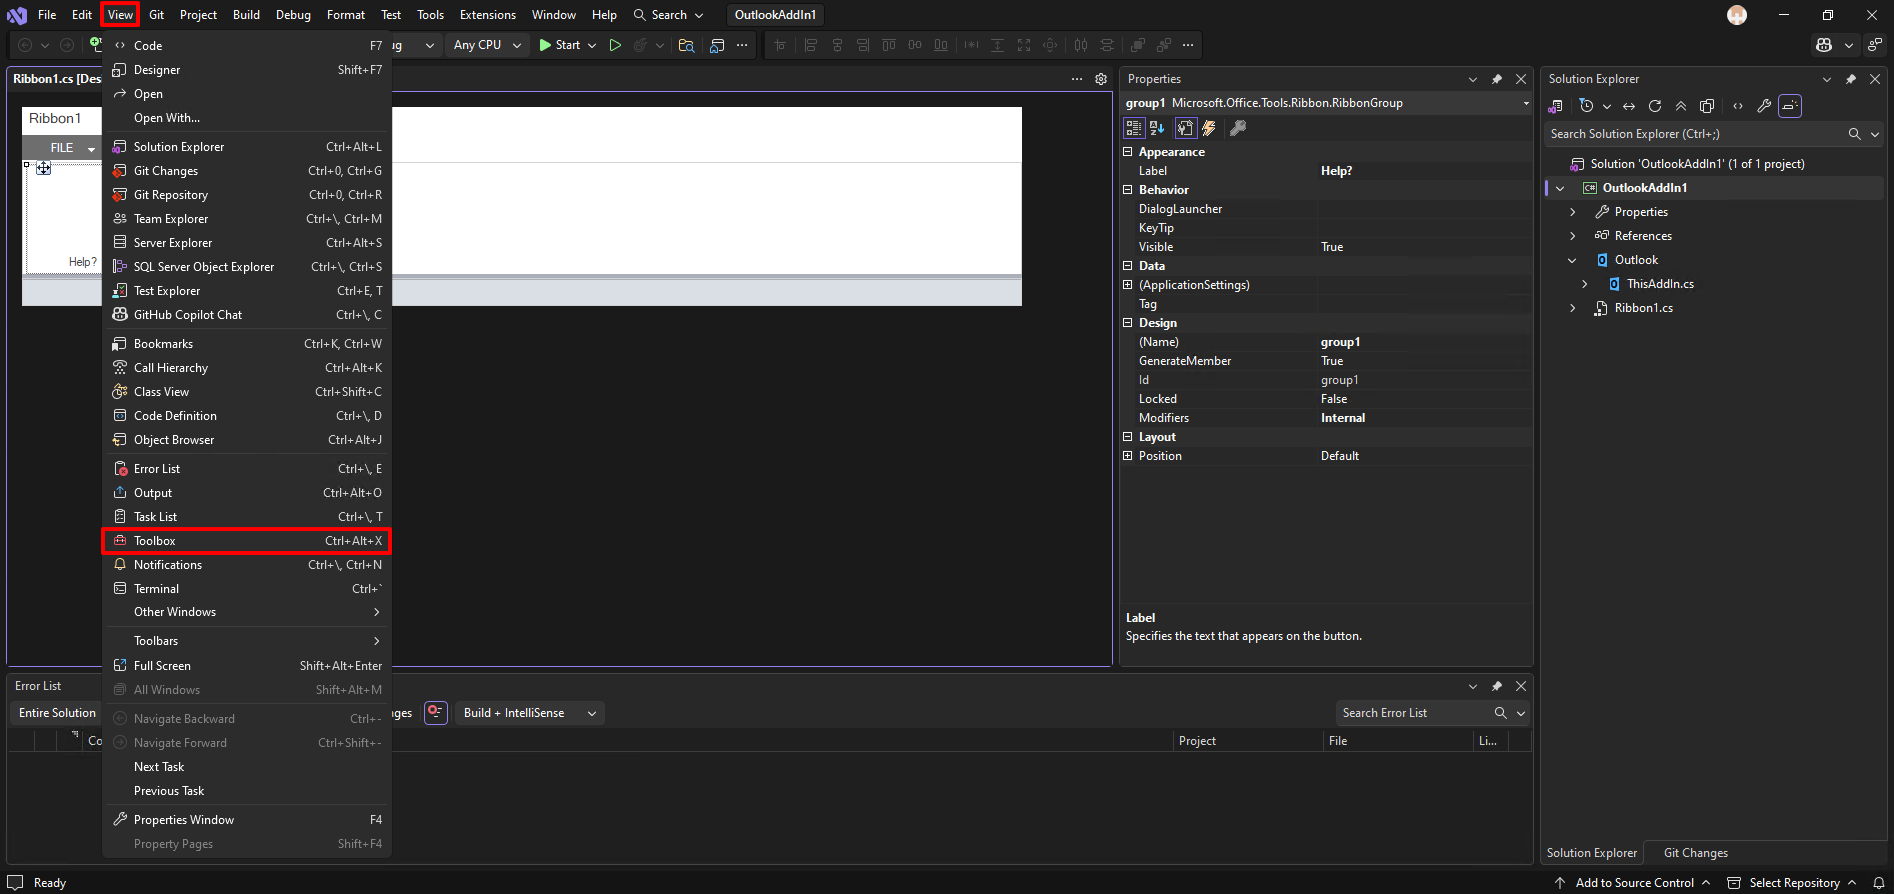Toggle Categorized view in Properties panel
Screen dimensions: 1894x894
pos(1133,128)
